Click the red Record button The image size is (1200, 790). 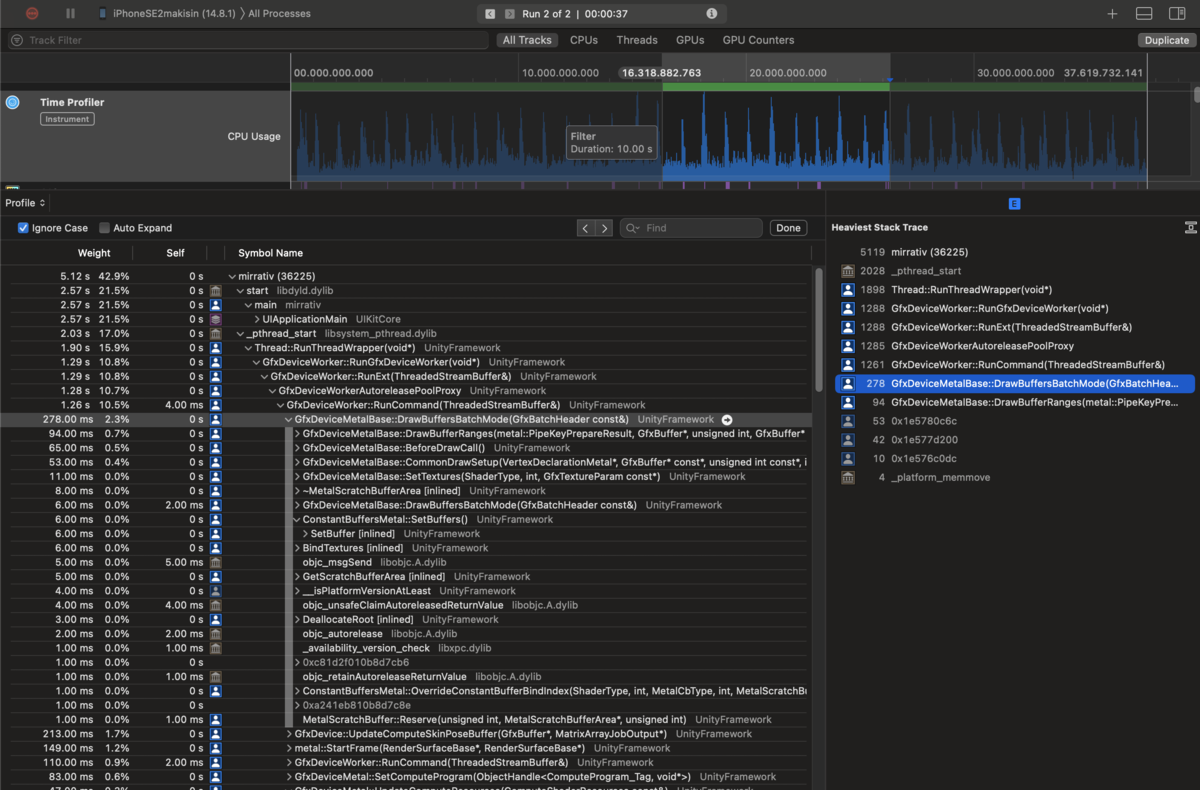point(32,14)
